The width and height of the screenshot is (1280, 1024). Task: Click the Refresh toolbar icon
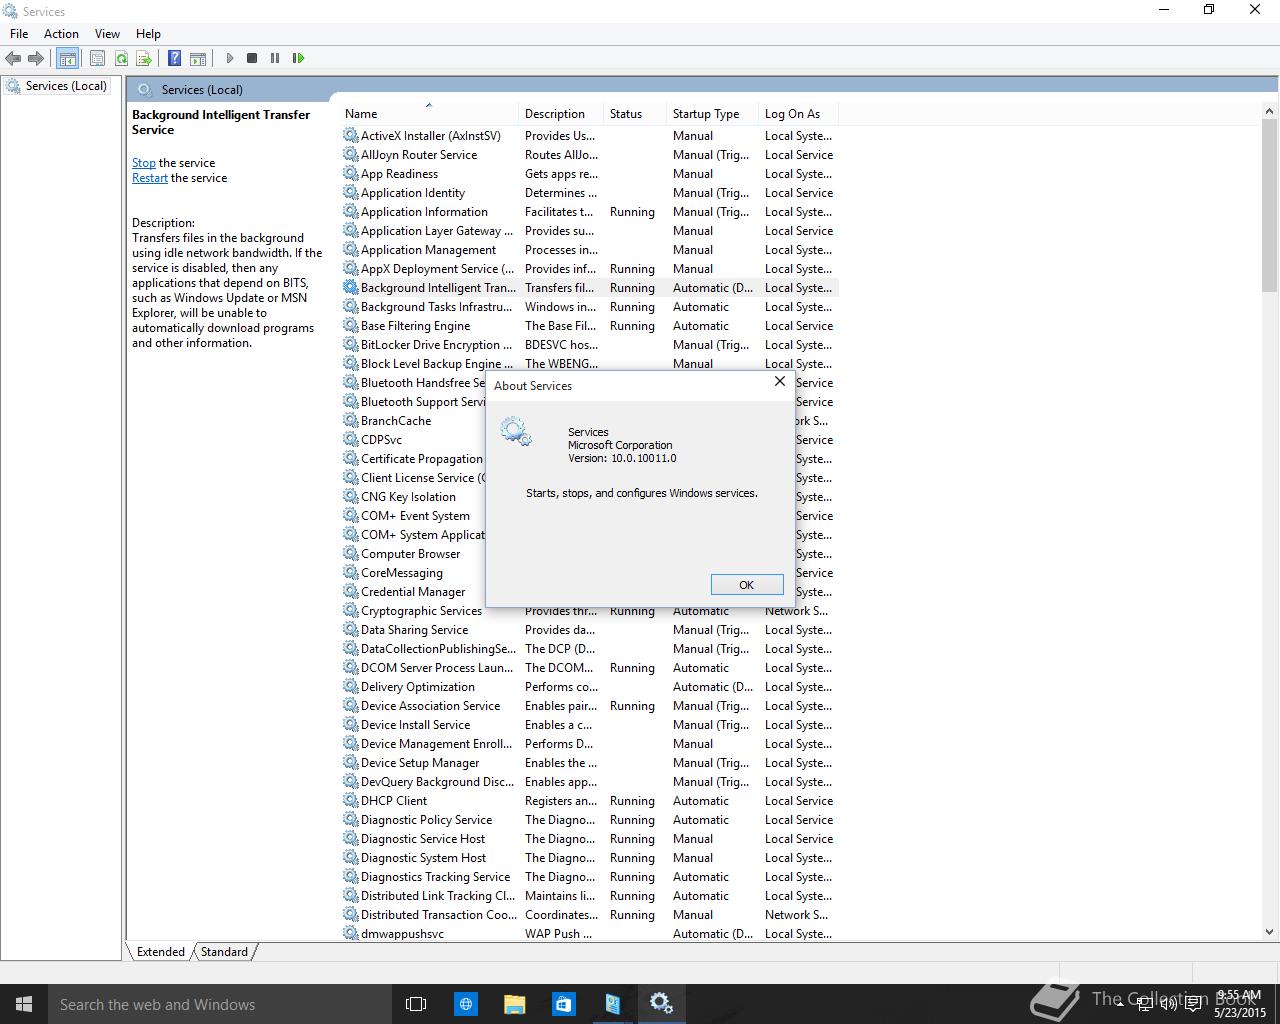pyautogui.click(x=121, y=58)
